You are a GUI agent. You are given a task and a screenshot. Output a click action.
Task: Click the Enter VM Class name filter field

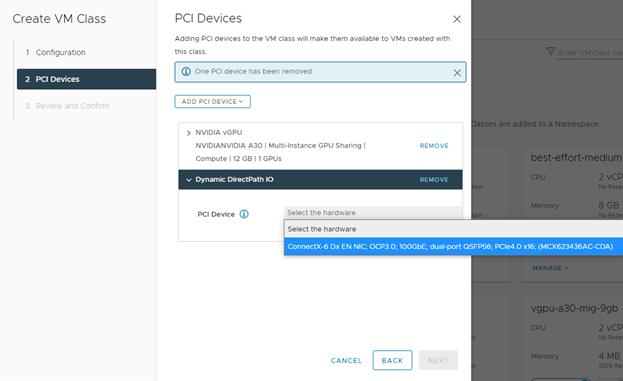click(x=590, y=52)
